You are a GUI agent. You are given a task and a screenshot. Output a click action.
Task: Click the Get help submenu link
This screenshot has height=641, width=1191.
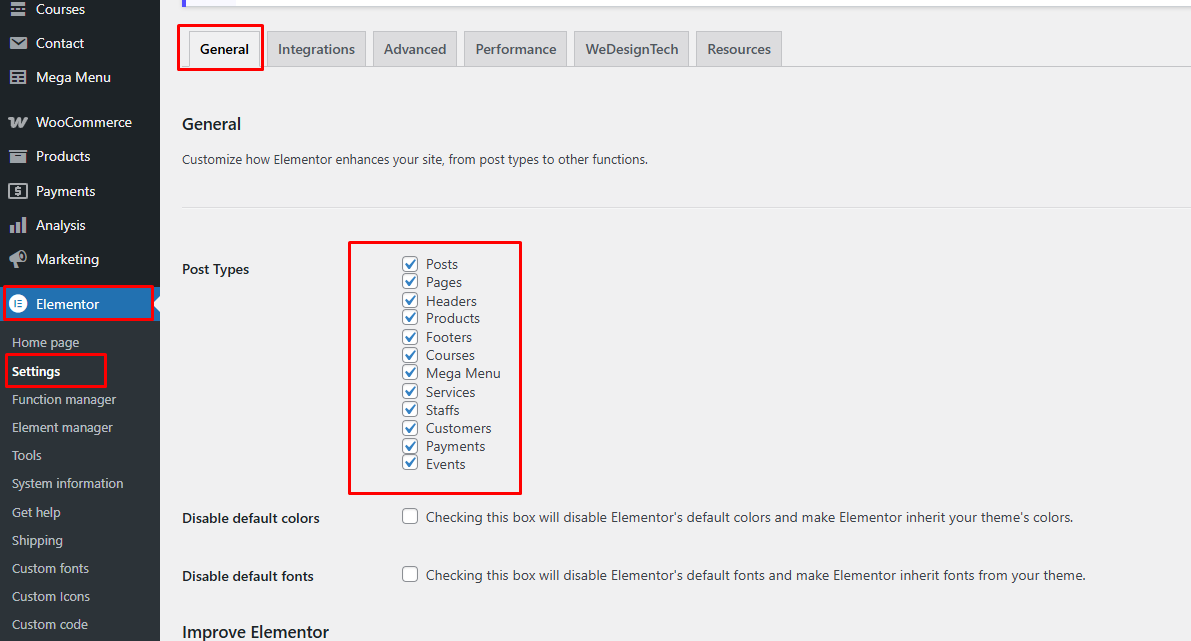pyautogui.click(x=36, y=513)
